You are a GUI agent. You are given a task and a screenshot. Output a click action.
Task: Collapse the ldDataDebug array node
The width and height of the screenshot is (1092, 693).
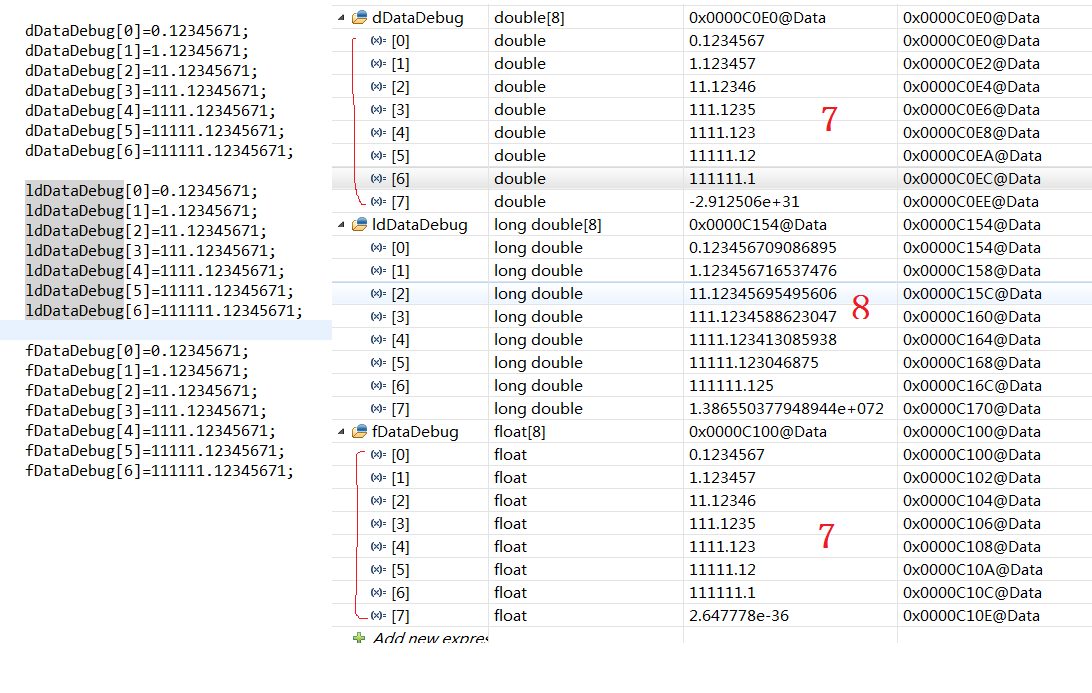click(x=341, y=224)
